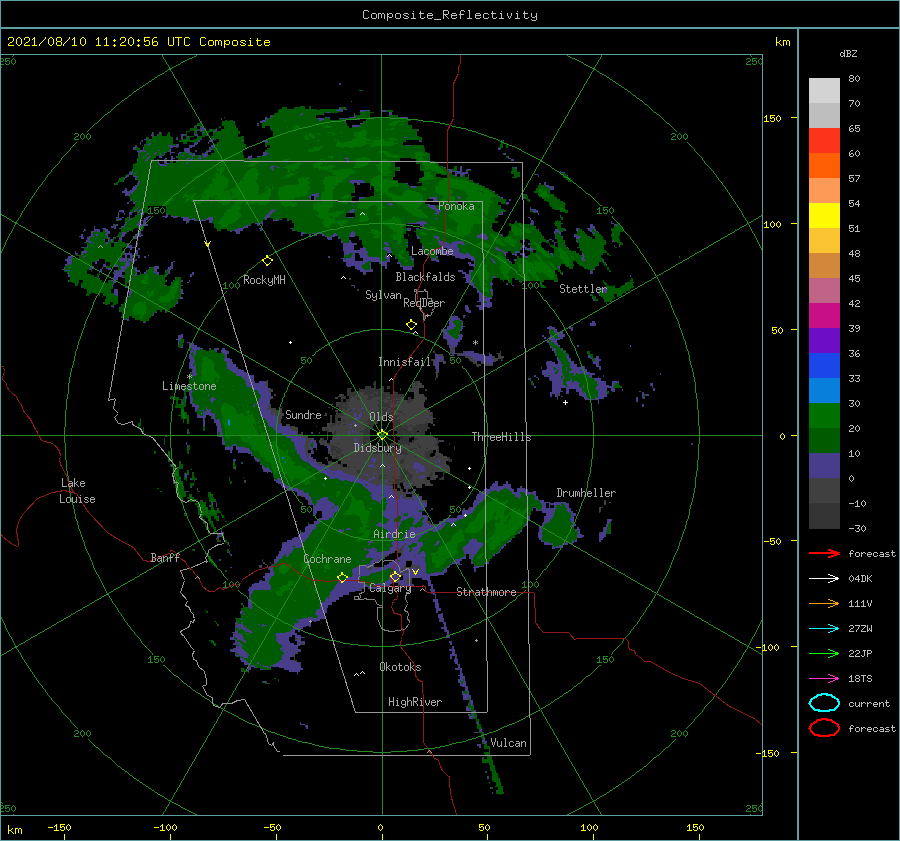The width and height of the screenshot is (900, 841).
Task: Click the Cochrane city label
Action: [x=327, y=559]
